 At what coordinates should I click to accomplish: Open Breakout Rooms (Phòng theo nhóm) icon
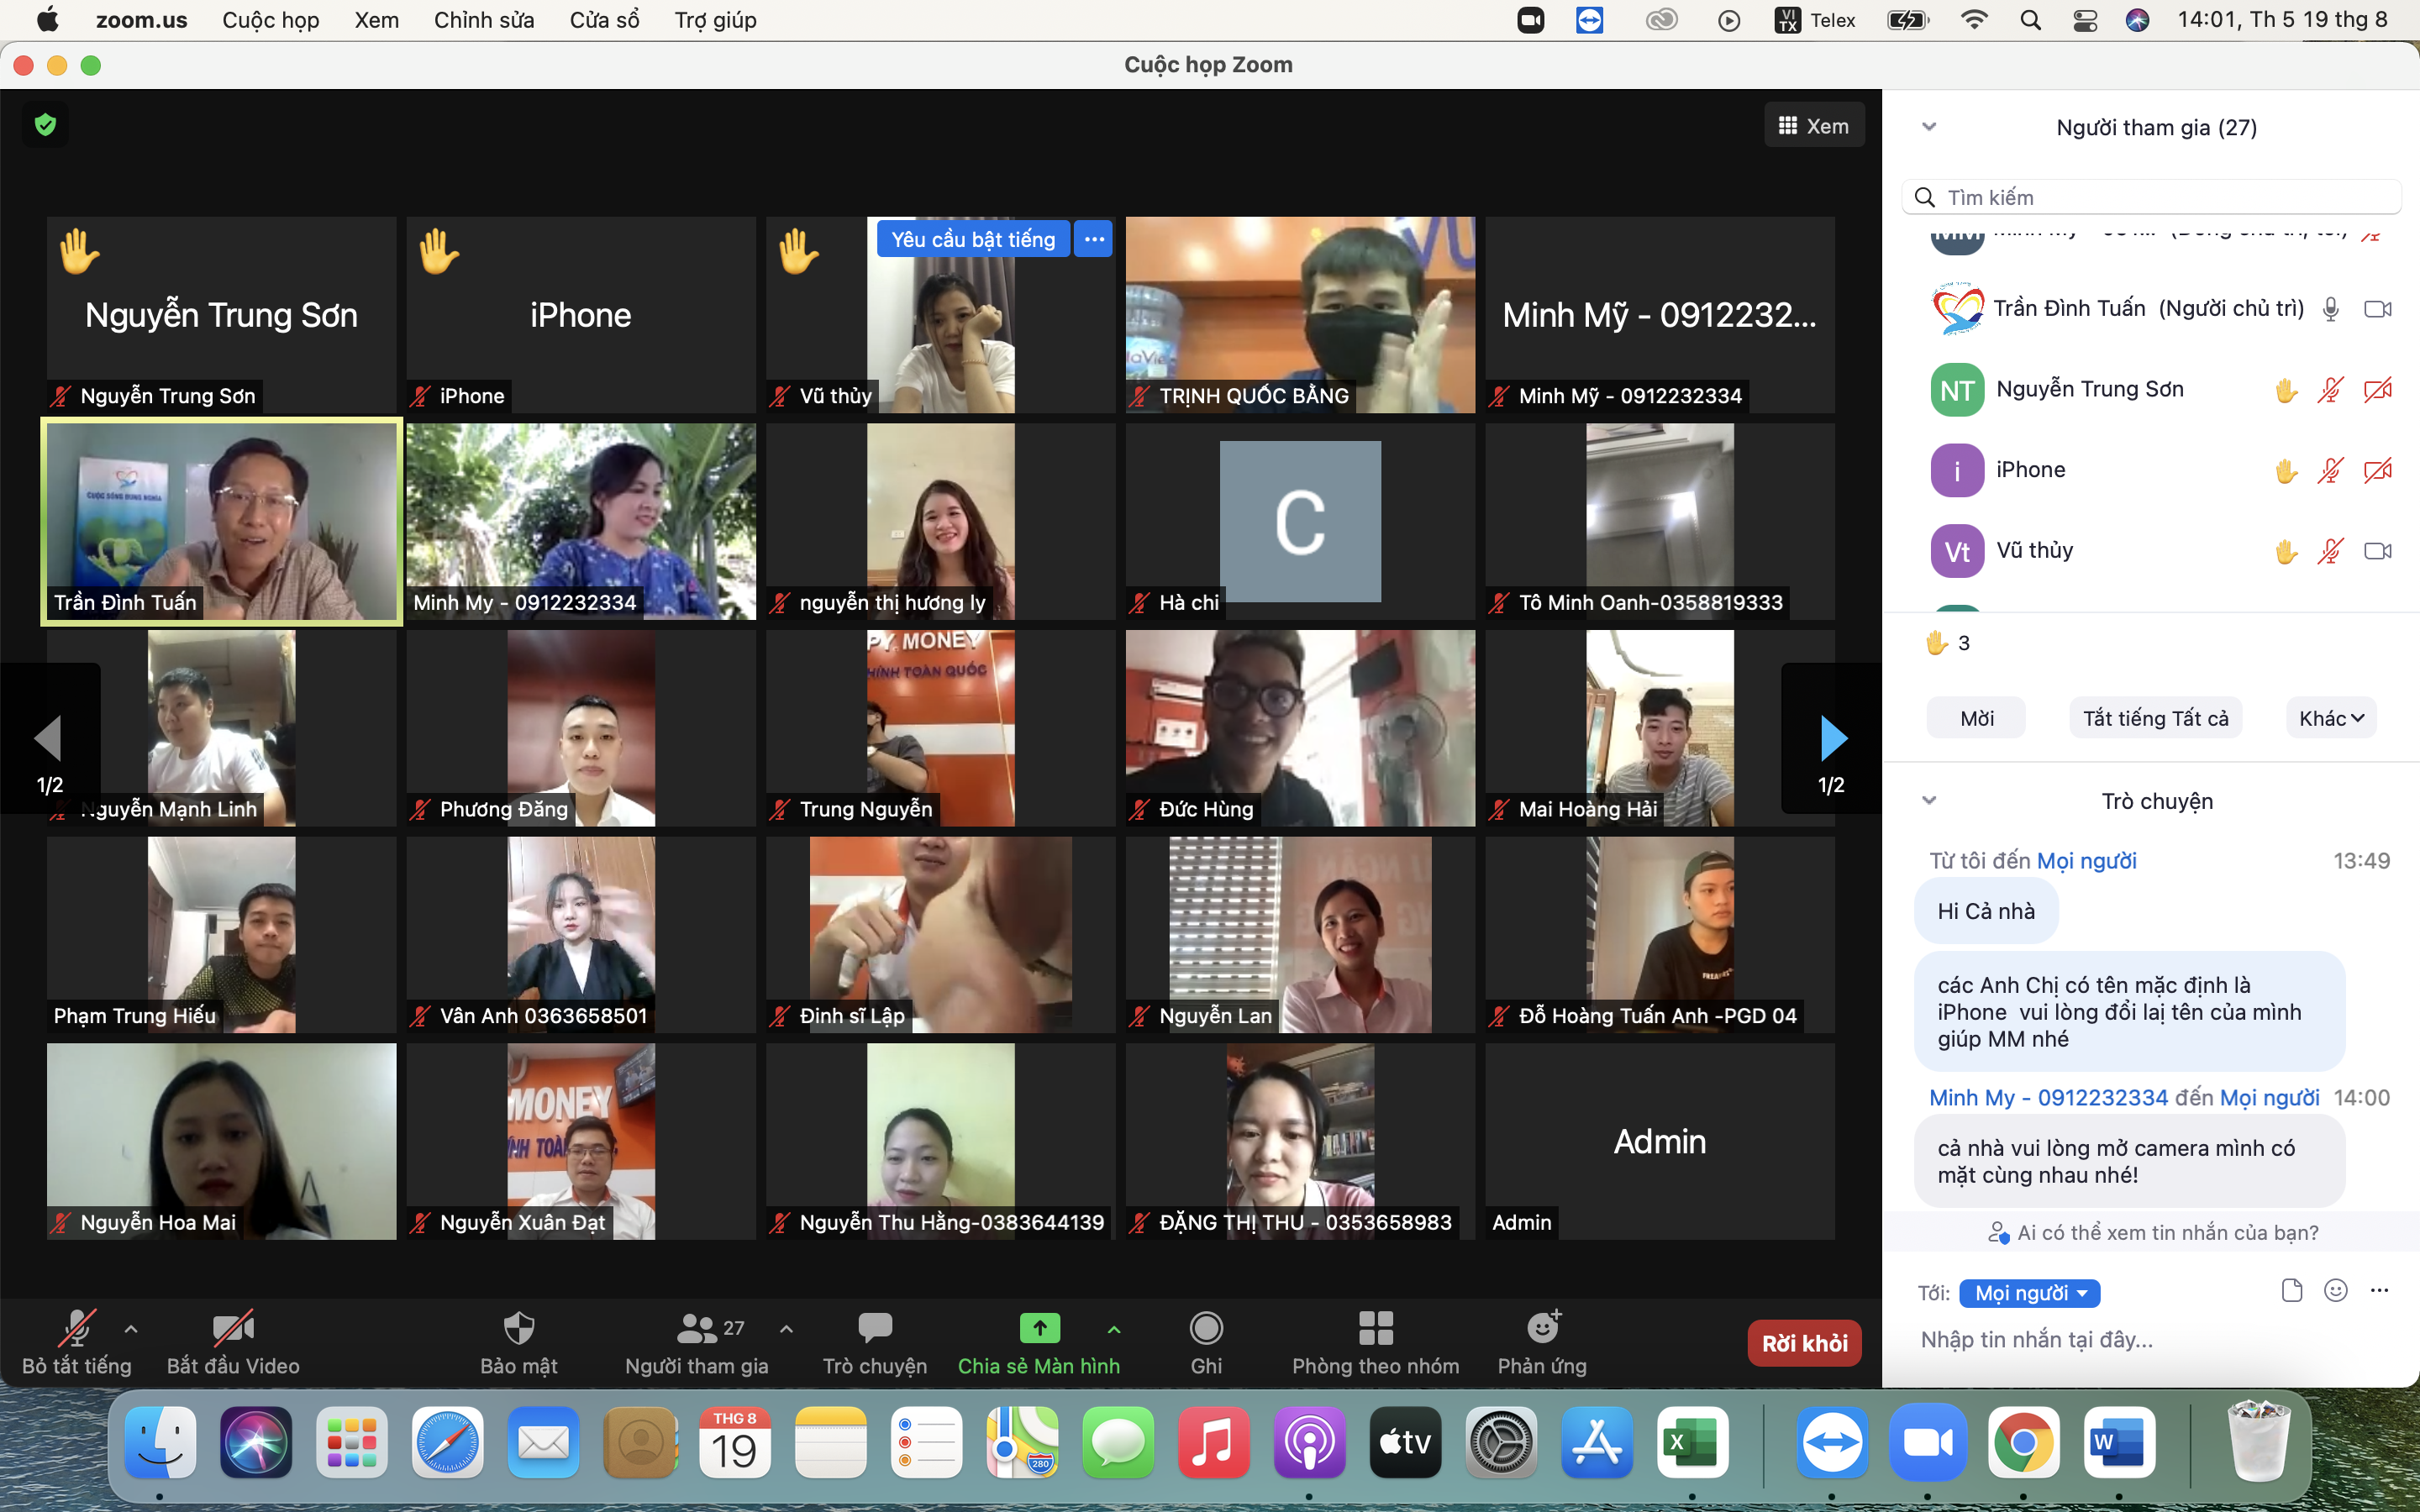tap(1375, 1328)
